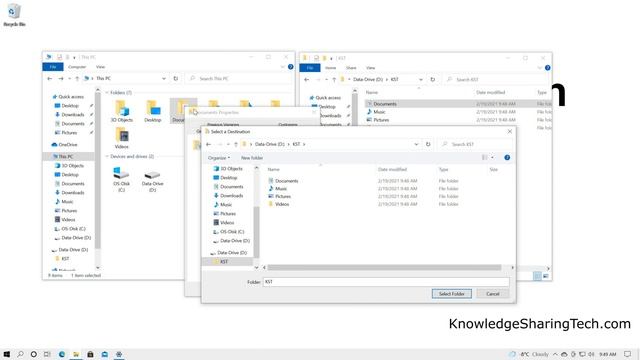
Task: Select Data-Drive (D:) drive icon in This PC
Action: point(152,180)
